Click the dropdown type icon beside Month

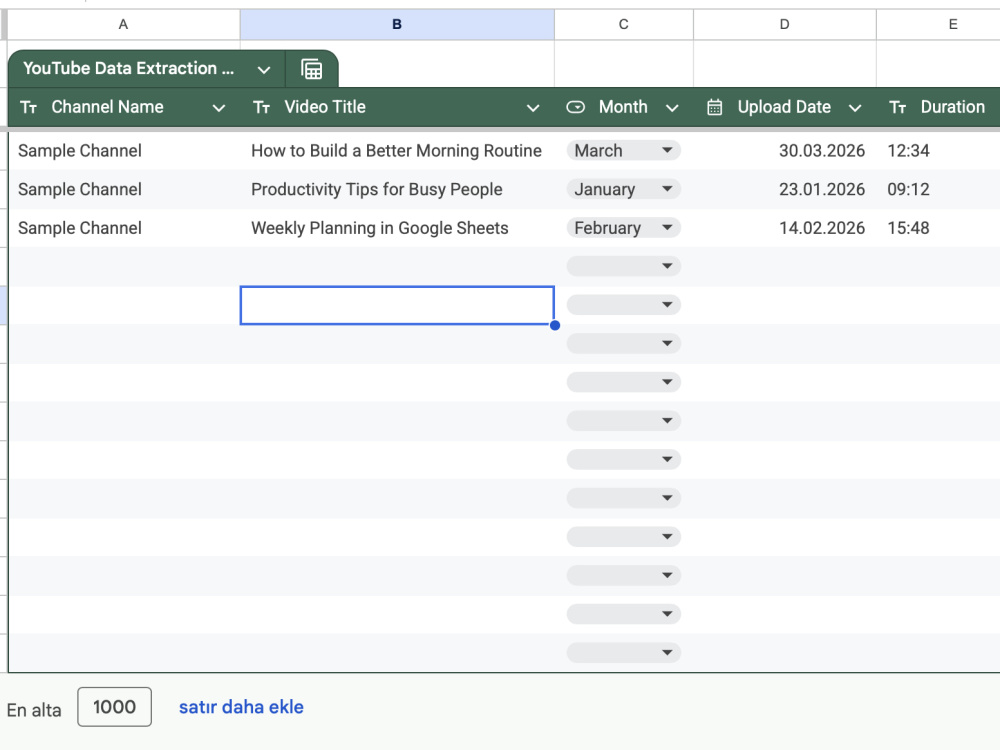point(575,107)
